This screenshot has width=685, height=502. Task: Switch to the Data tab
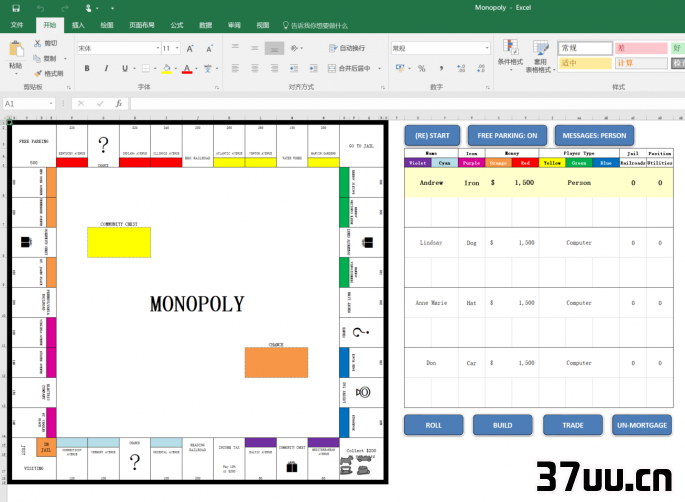206,25
